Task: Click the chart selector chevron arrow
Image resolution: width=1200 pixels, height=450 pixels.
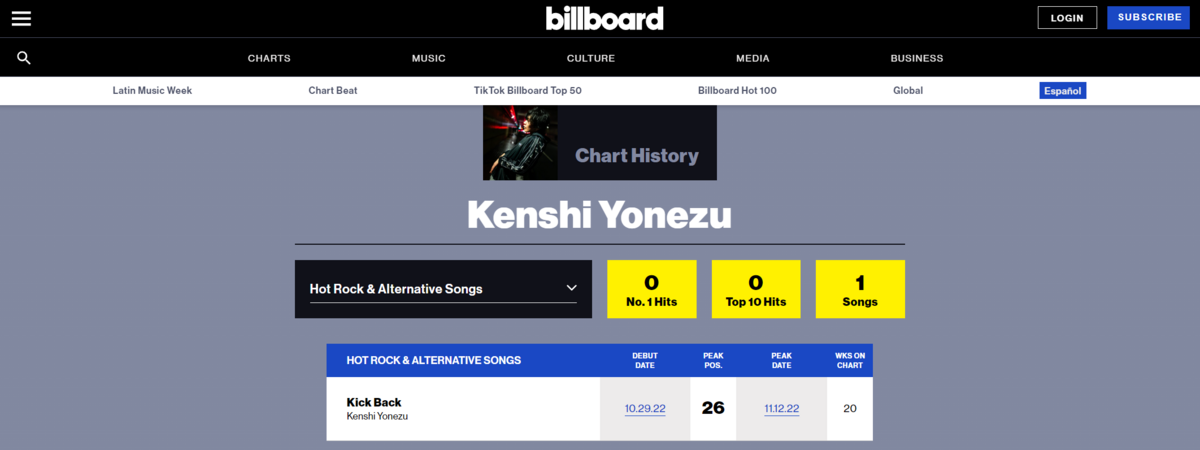Action: coord(571,288)
